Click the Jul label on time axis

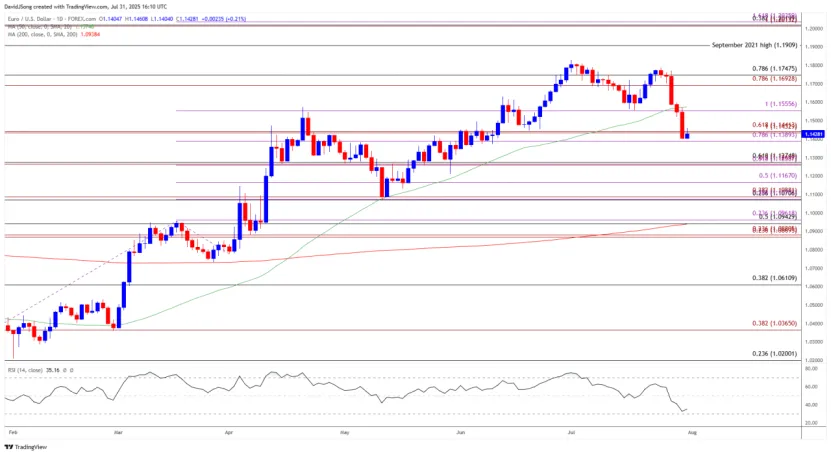tap(575, 431)
